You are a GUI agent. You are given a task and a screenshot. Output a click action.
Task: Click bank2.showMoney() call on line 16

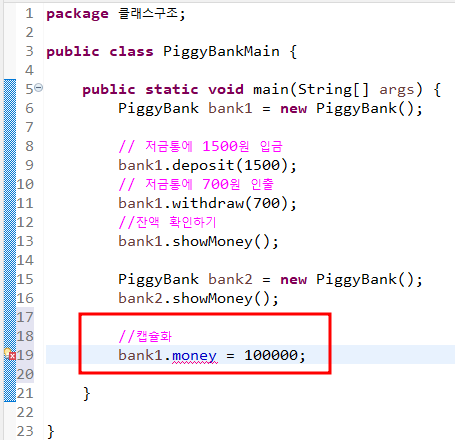pyautogui.click(x=198, y=298)
